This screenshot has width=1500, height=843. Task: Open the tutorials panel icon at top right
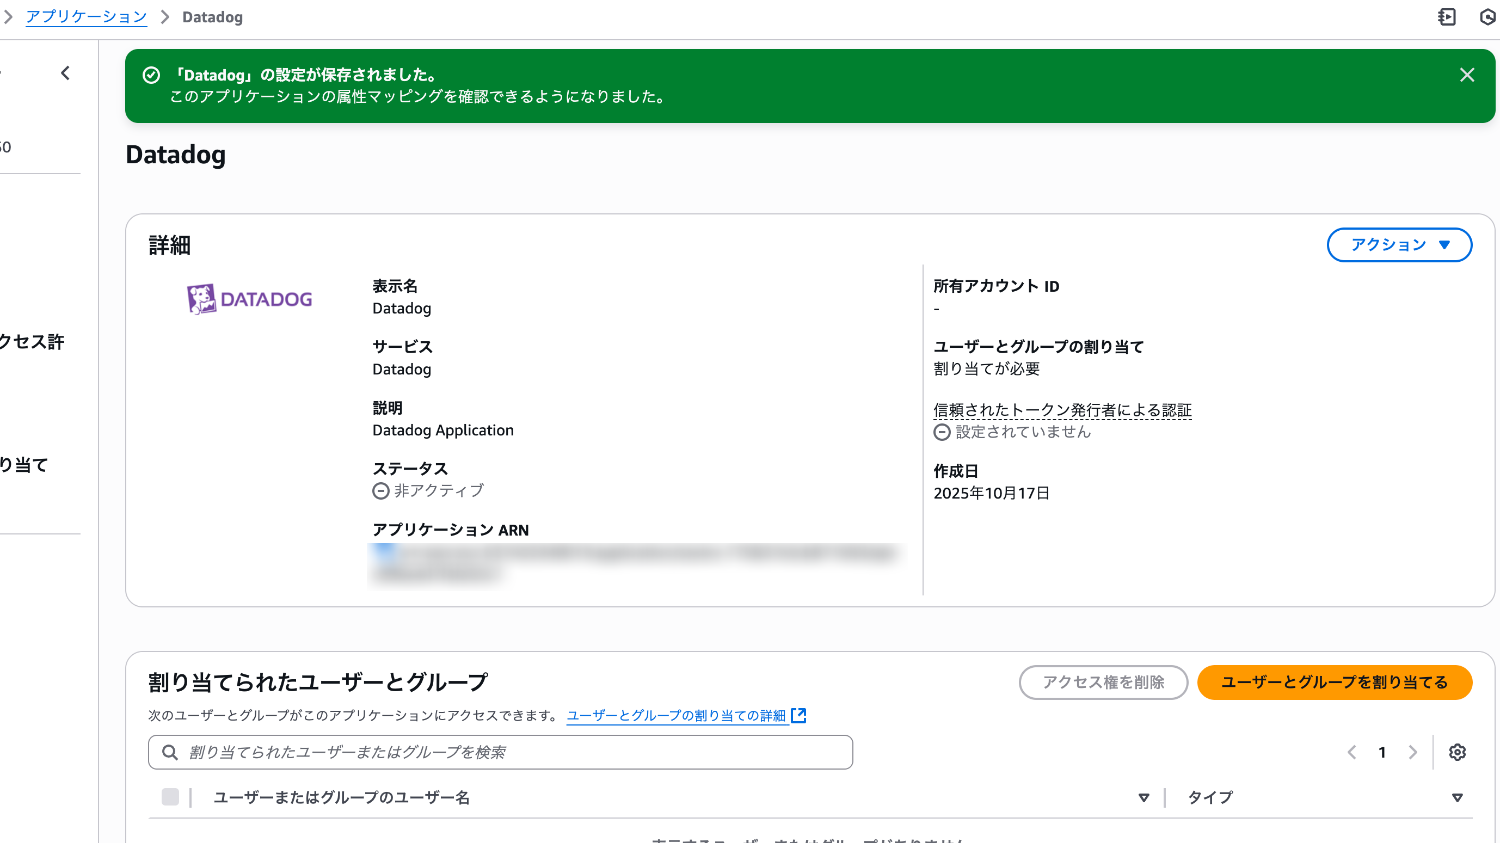pyautogui.click(x=1446, y=17)
